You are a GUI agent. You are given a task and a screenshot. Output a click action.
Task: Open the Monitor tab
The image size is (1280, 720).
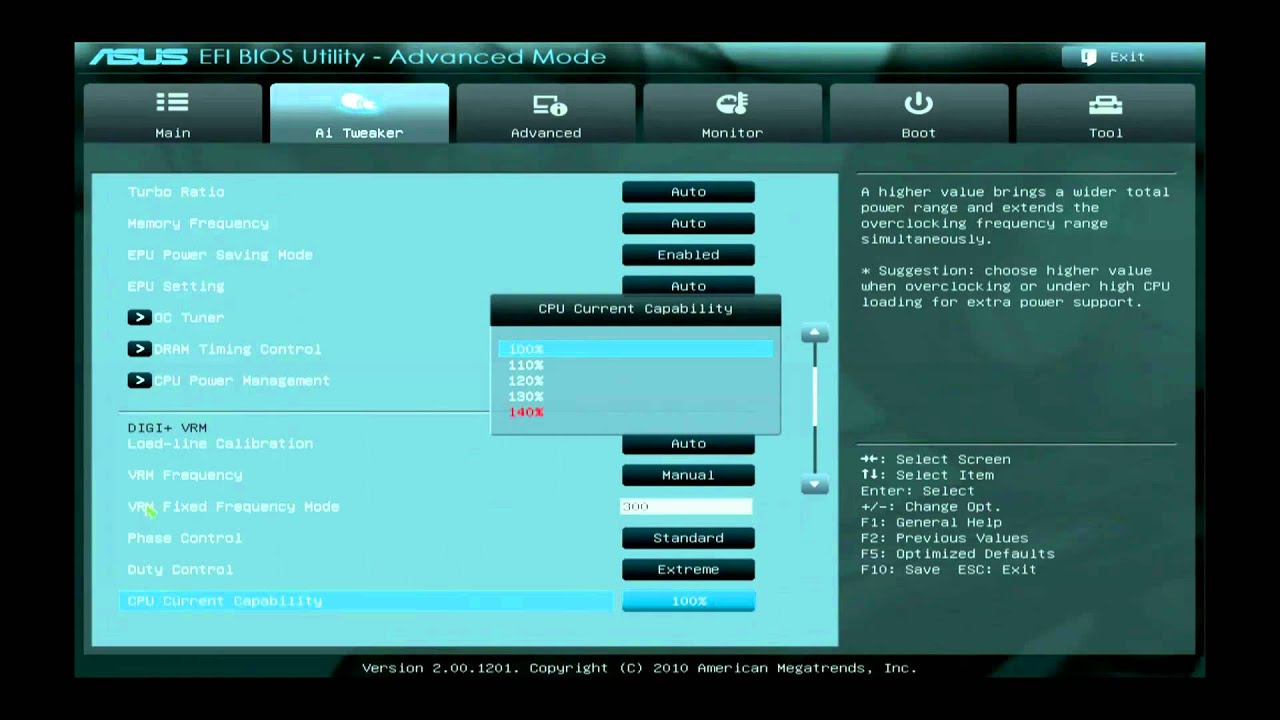point(732,113)
